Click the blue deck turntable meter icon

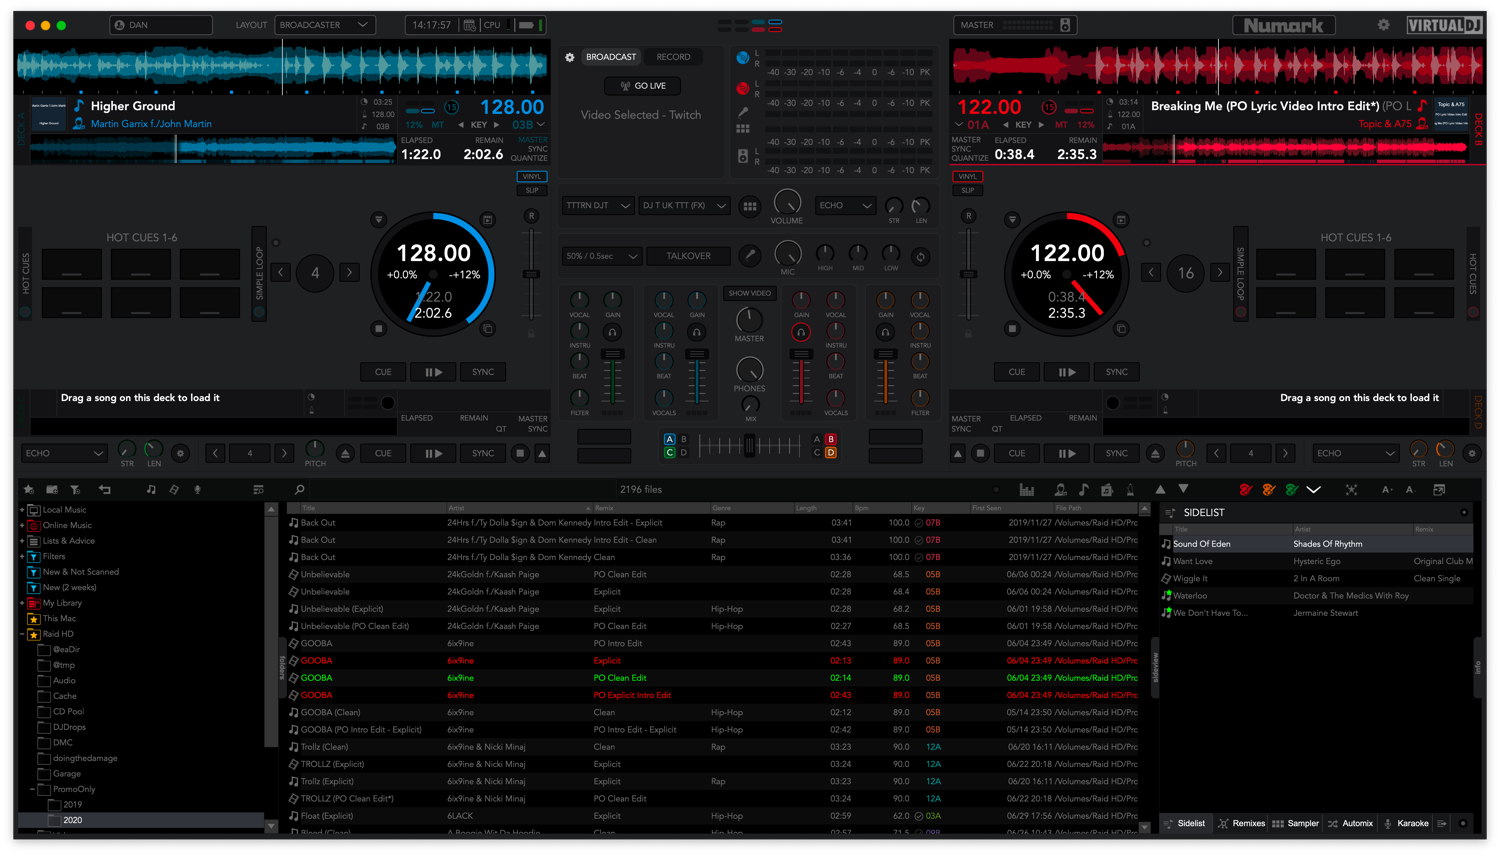[743, 58]
